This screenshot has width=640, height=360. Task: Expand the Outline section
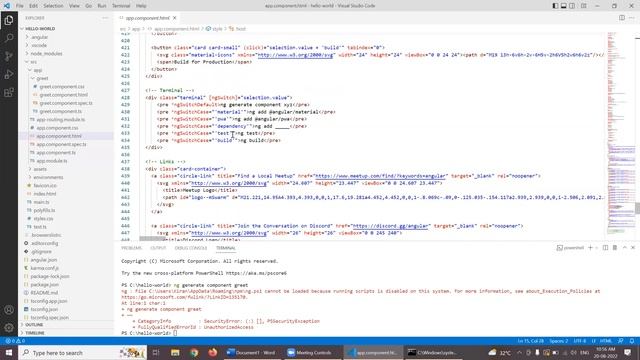[x=66, y=324]
